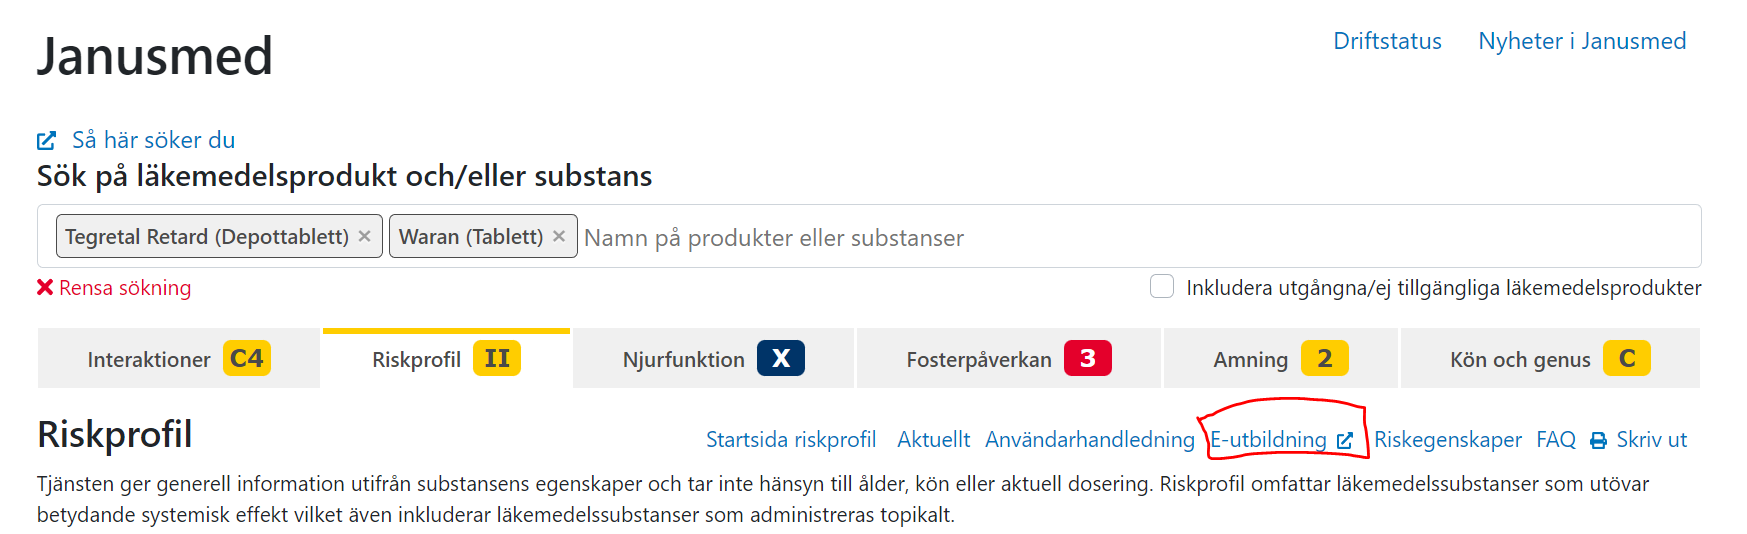Open 'Nyheter i Janusmed' link

(1582, 41)
